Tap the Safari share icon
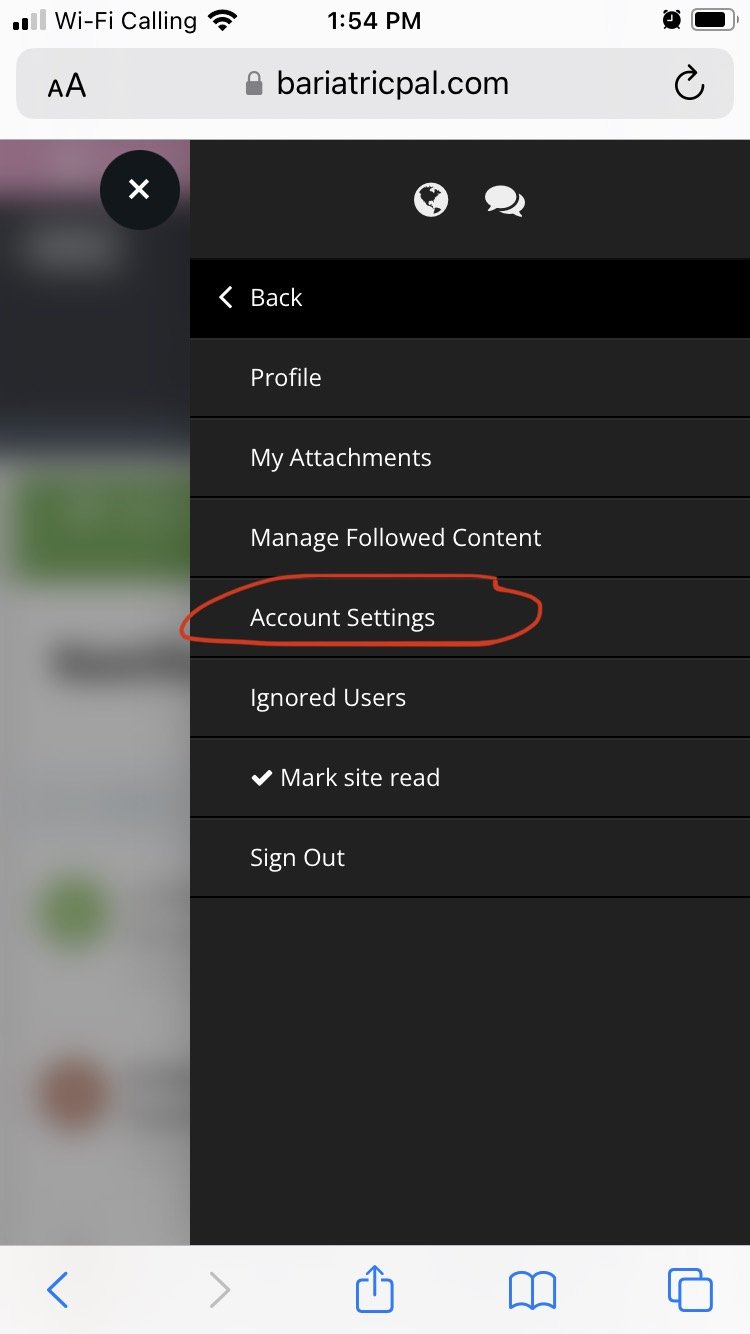750x1334 pixels. point(375,1288)
